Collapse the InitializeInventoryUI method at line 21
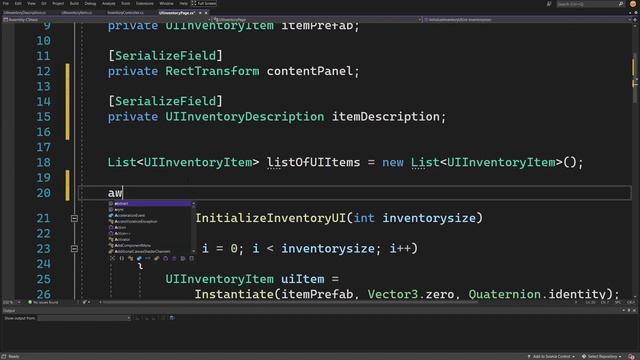The image size is (640, 360). click(74, 218)
